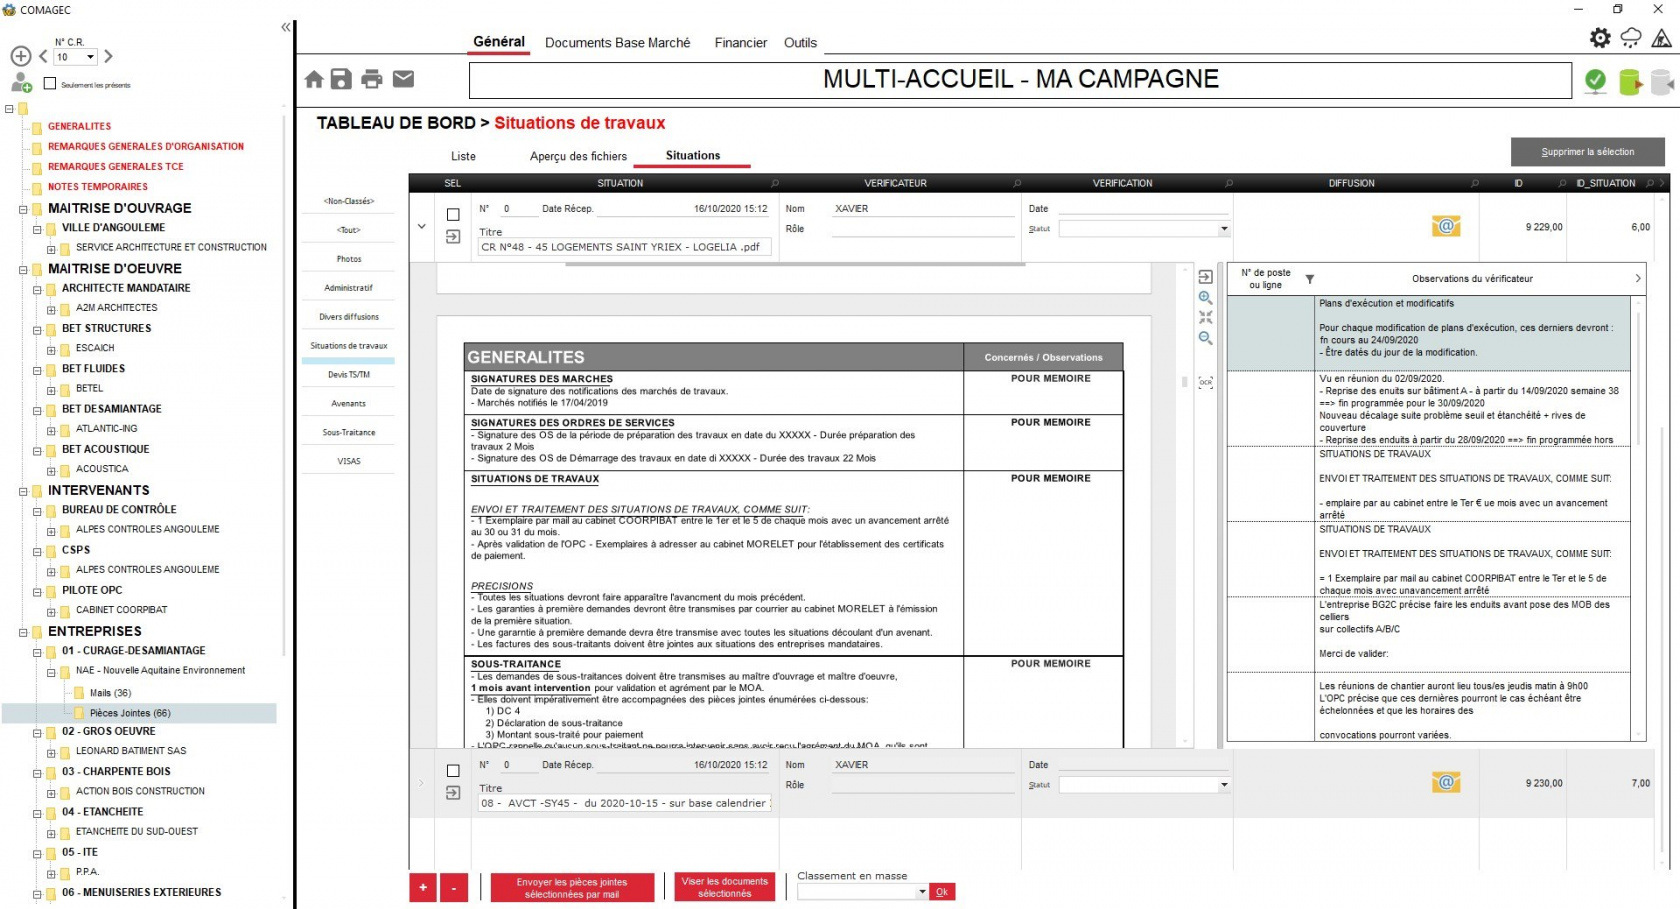Enable the 'Seulement les présents' checkbox
This screenshot has width=1680, height=909.
point(50,84)
